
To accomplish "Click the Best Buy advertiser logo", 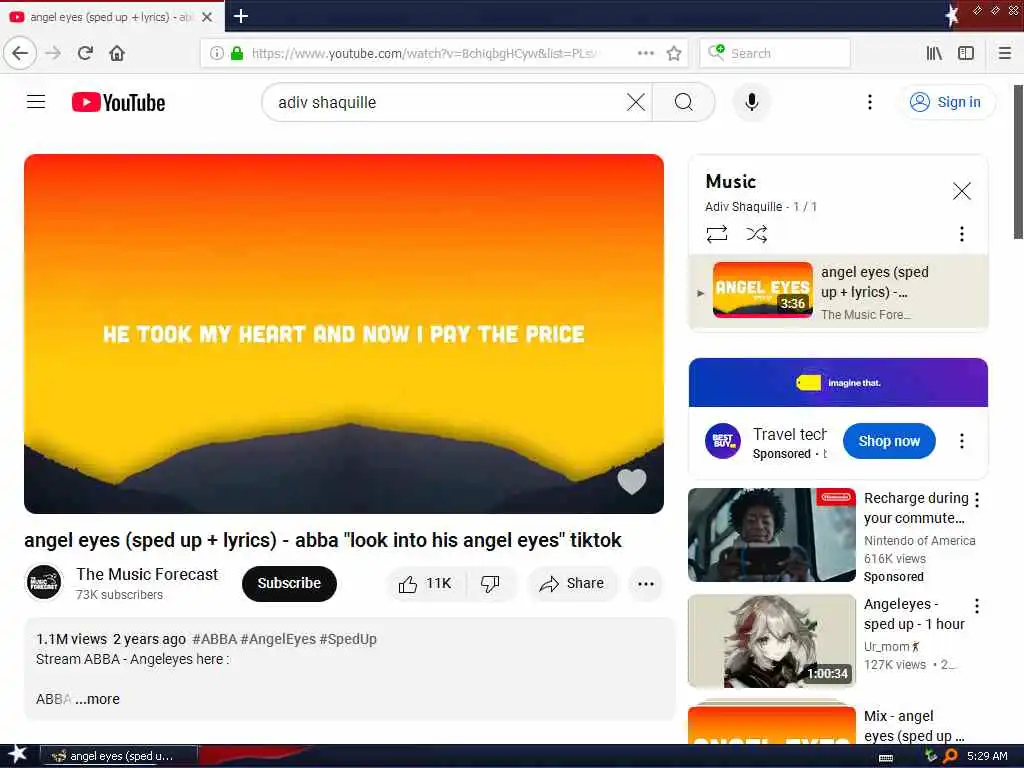I will pos(722,441).
